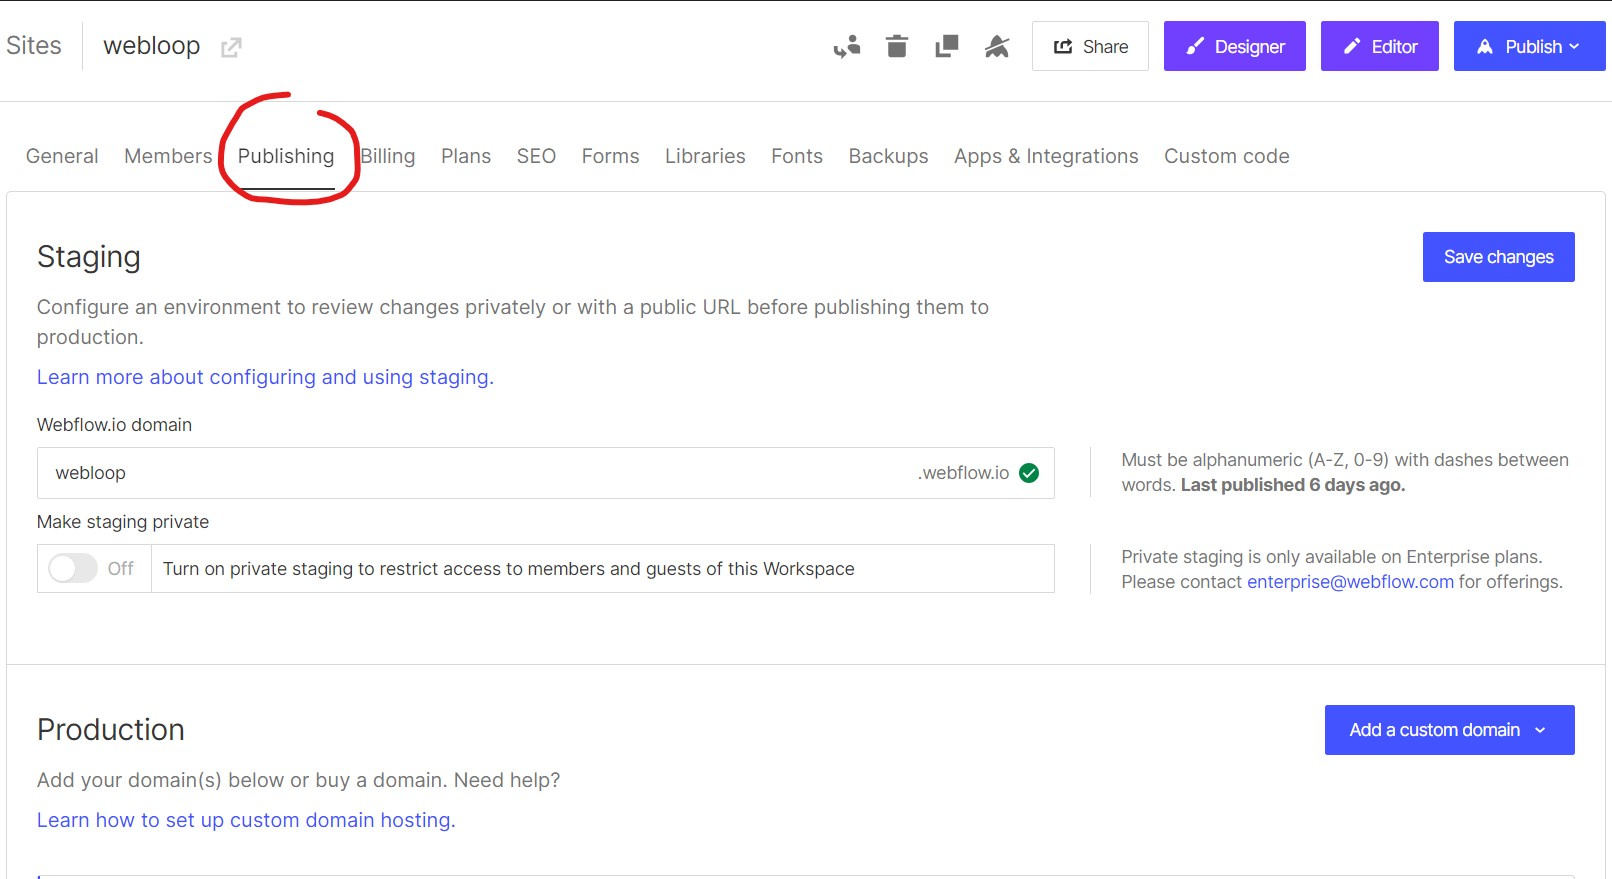
Task: Click the unpublish site icon
Action: click(x=997, y=46)
